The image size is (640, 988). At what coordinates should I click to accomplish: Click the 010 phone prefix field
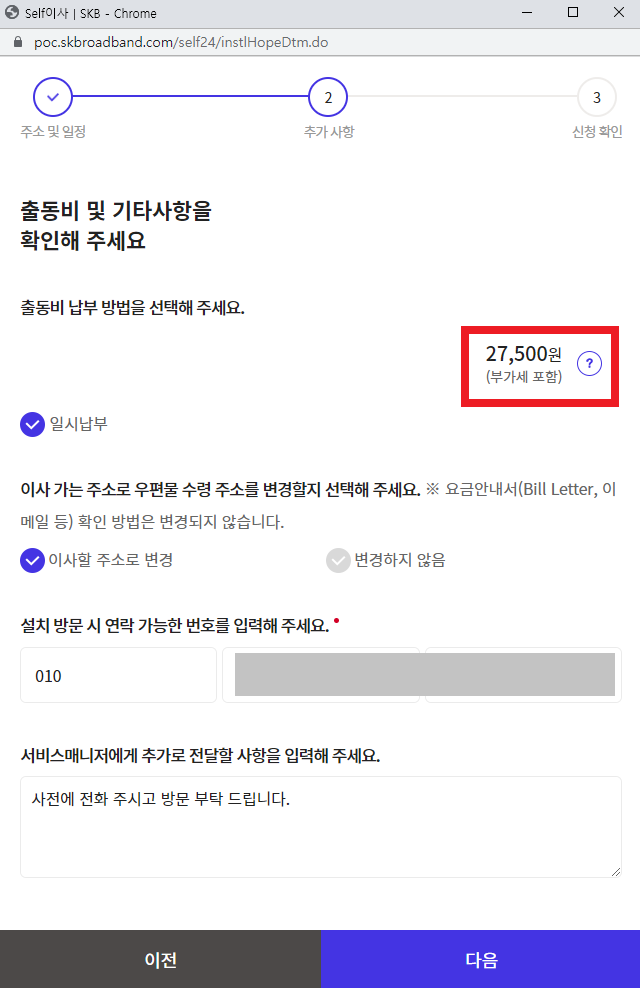[x=118, y=675]
